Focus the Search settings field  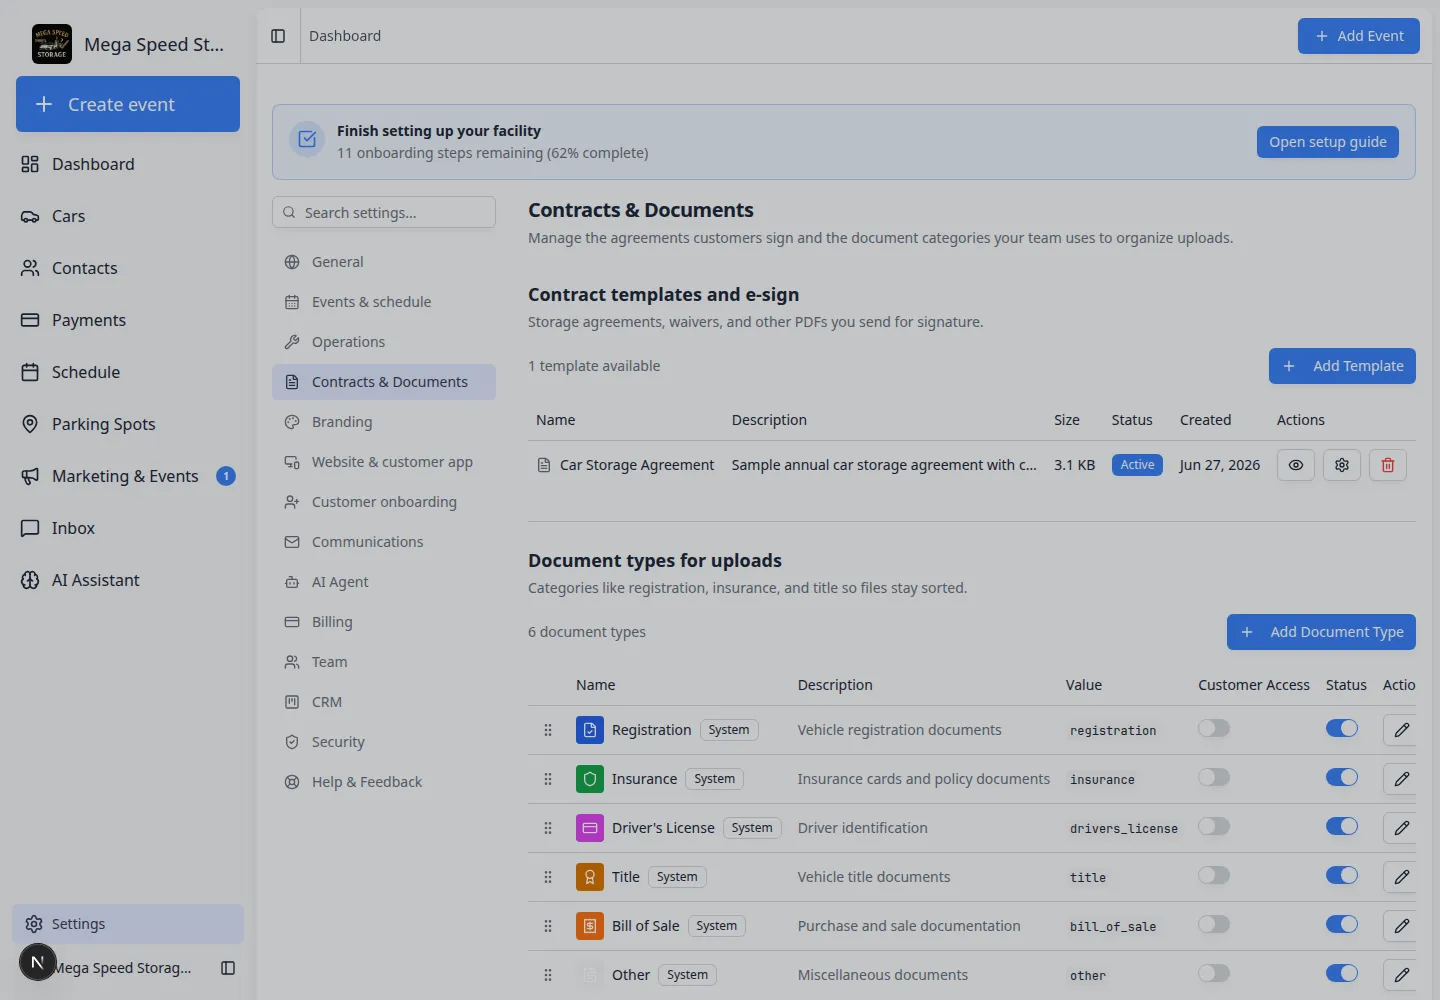click(x=384, y=212)
